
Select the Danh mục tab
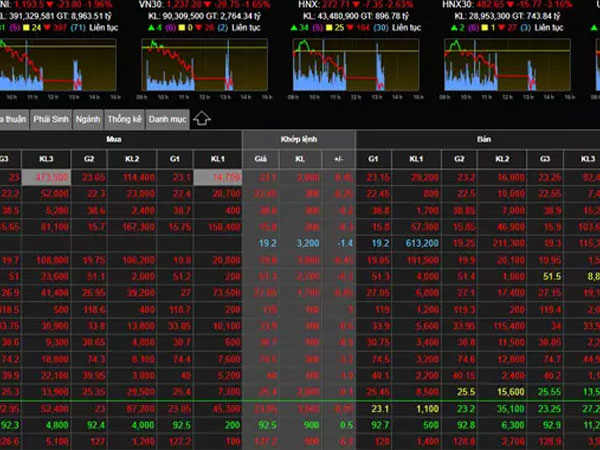[x=167, y=119]
